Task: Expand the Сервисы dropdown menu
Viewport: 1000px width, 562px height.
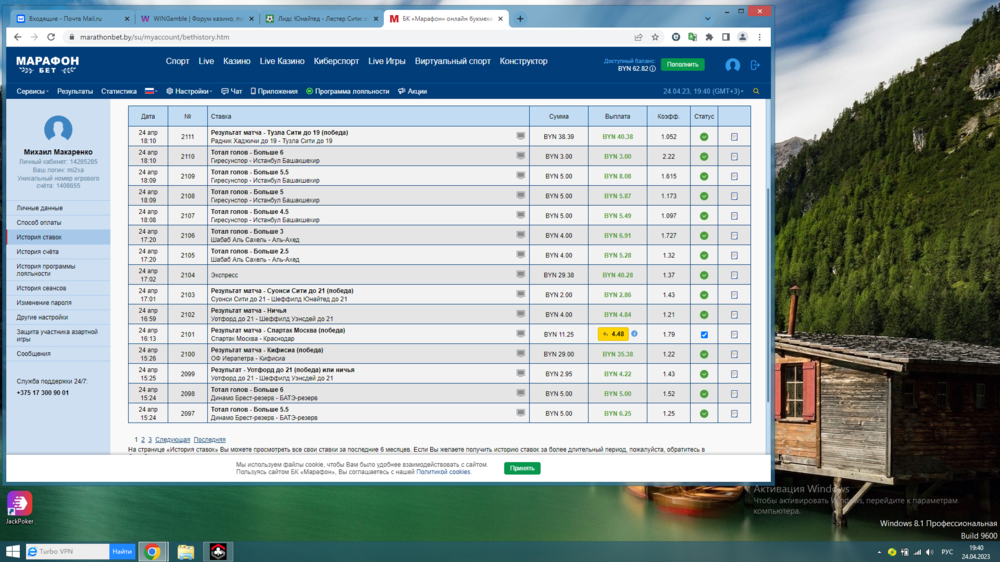Action: click(x=33, y=91)
